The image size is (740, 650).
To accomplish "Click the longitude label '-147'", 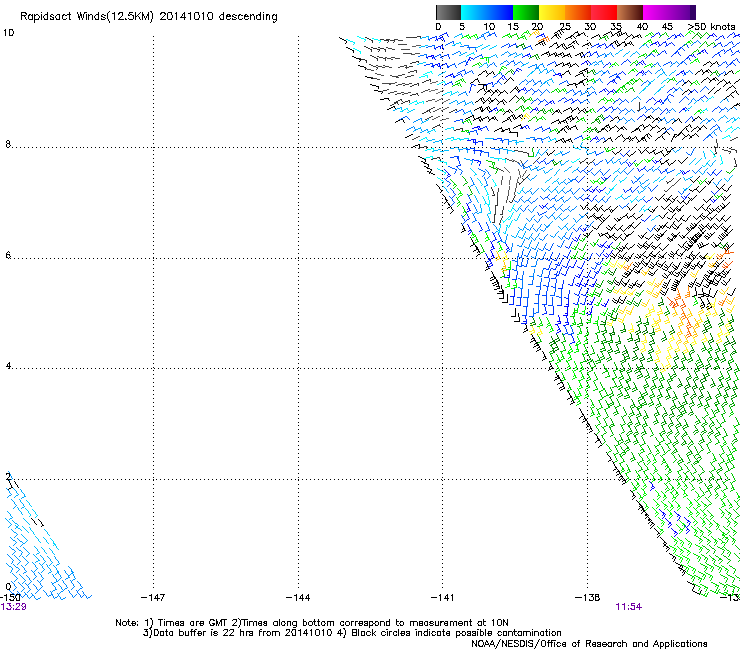I will [x=153, y=598].
